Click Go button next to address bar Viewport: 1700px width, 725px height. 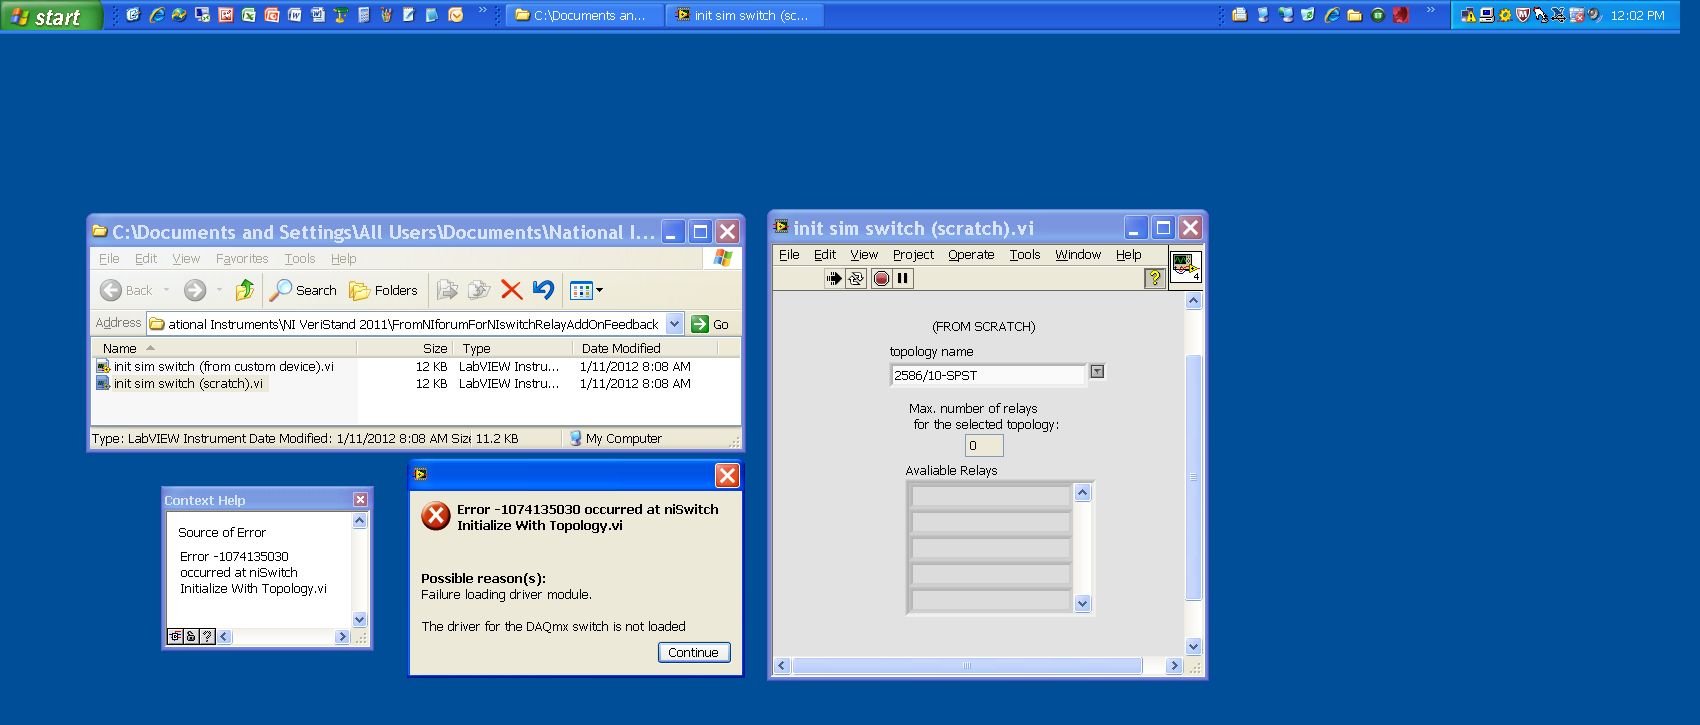point(711,324)
